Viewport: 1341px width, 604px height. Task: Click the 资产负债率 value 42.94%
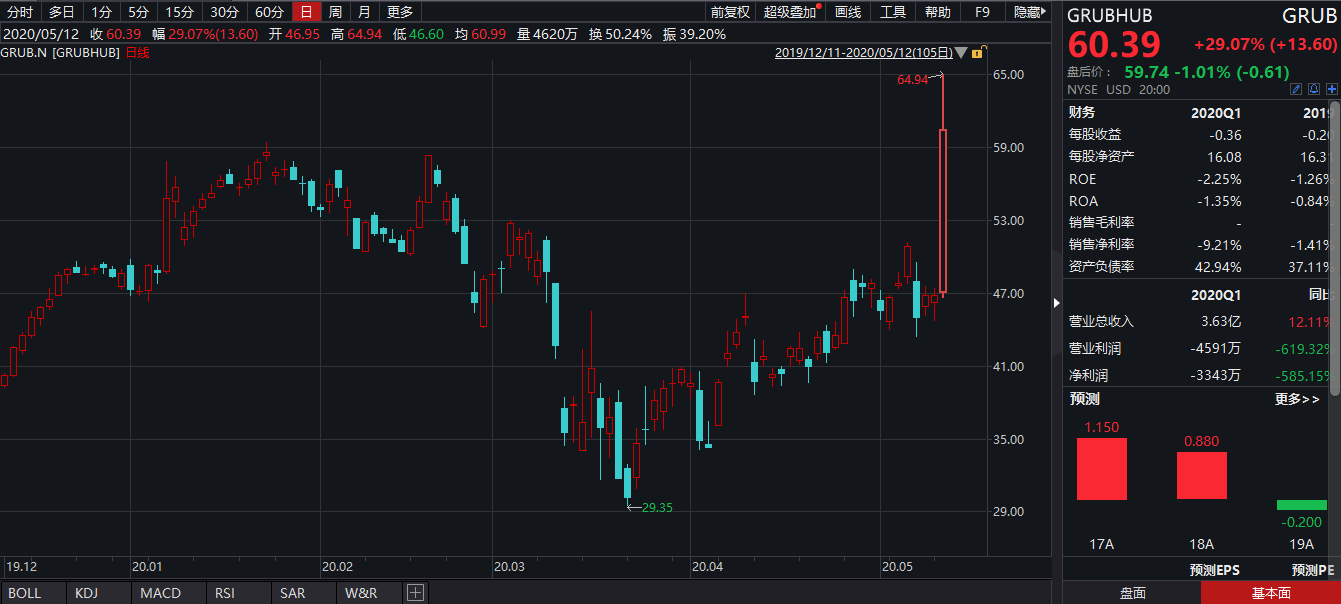point(1217,267)
